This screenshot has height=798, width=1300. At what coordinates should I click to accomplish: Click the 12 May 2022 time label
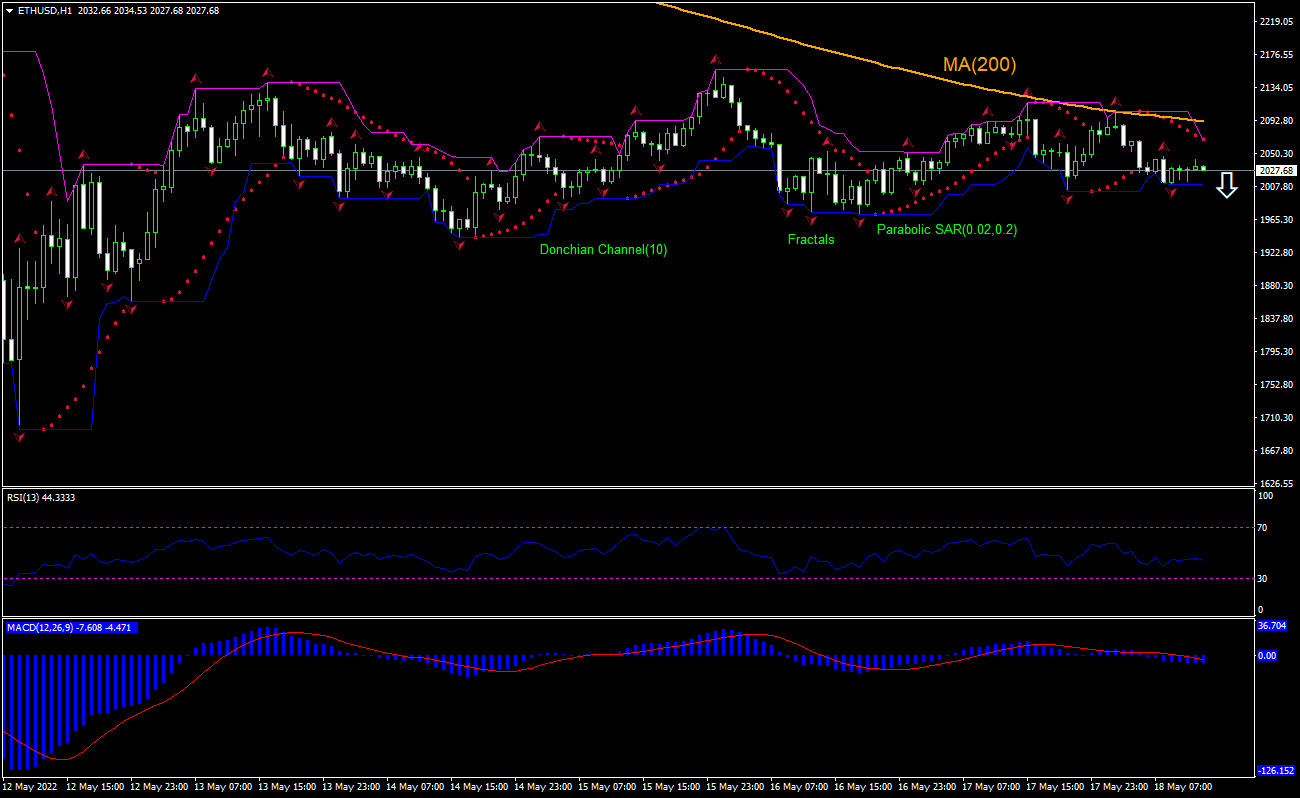(x=31, y=787)
